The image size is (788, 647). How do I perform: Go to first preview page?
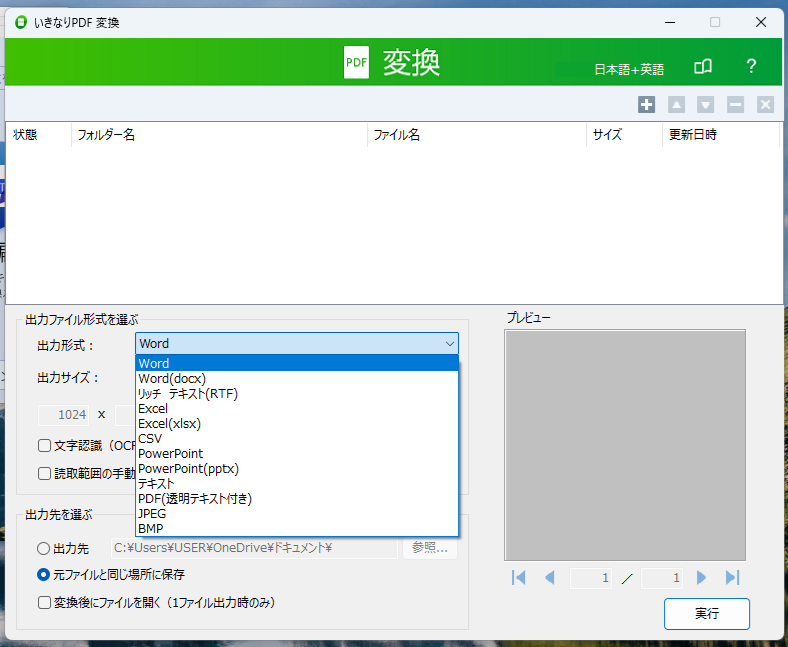pyautogui.click(x=519, y=578)
